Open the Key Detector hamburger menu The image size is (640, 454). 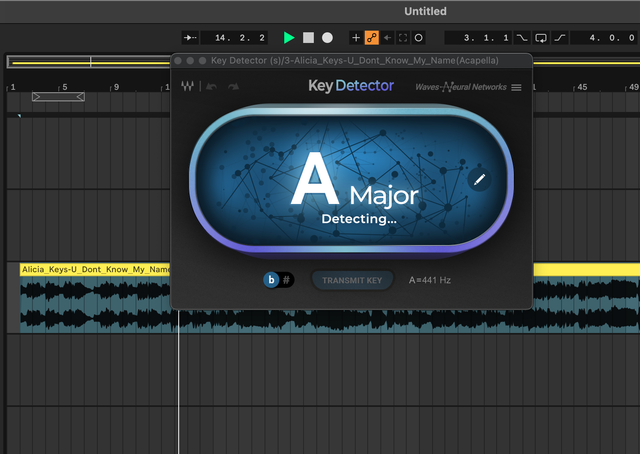pyautogui.click(x=516, y=87)
